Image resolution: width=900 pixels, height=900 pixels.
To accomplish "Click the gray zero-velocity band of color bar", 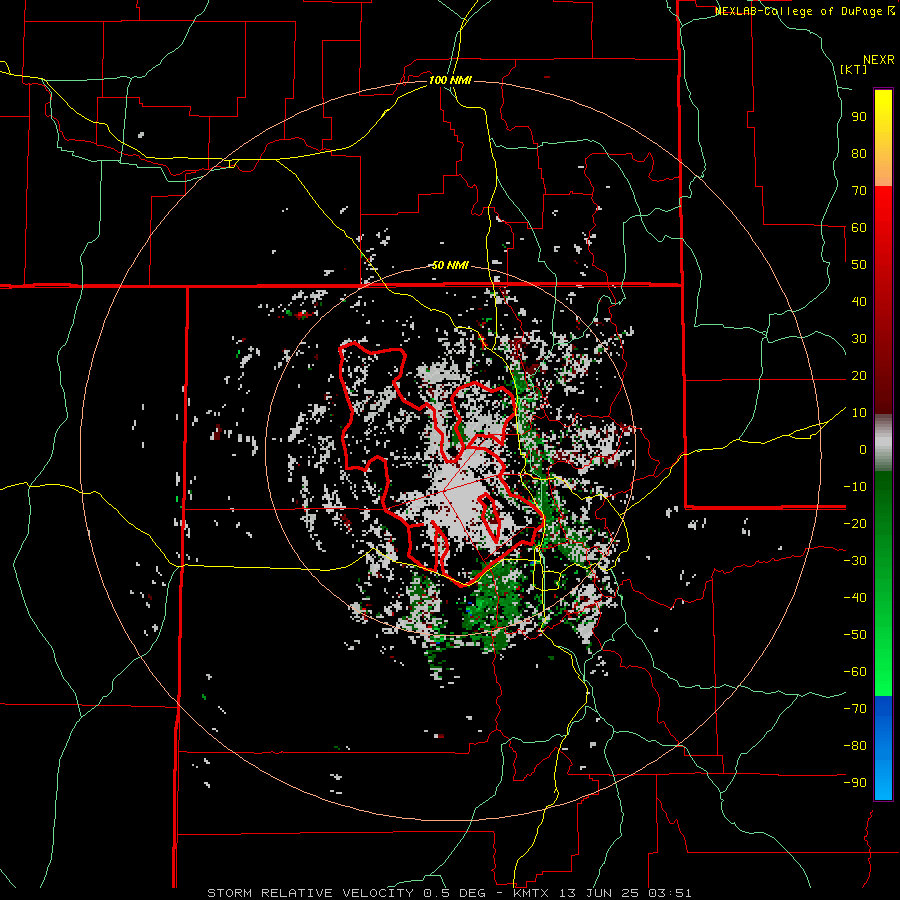I will (883, 442).
